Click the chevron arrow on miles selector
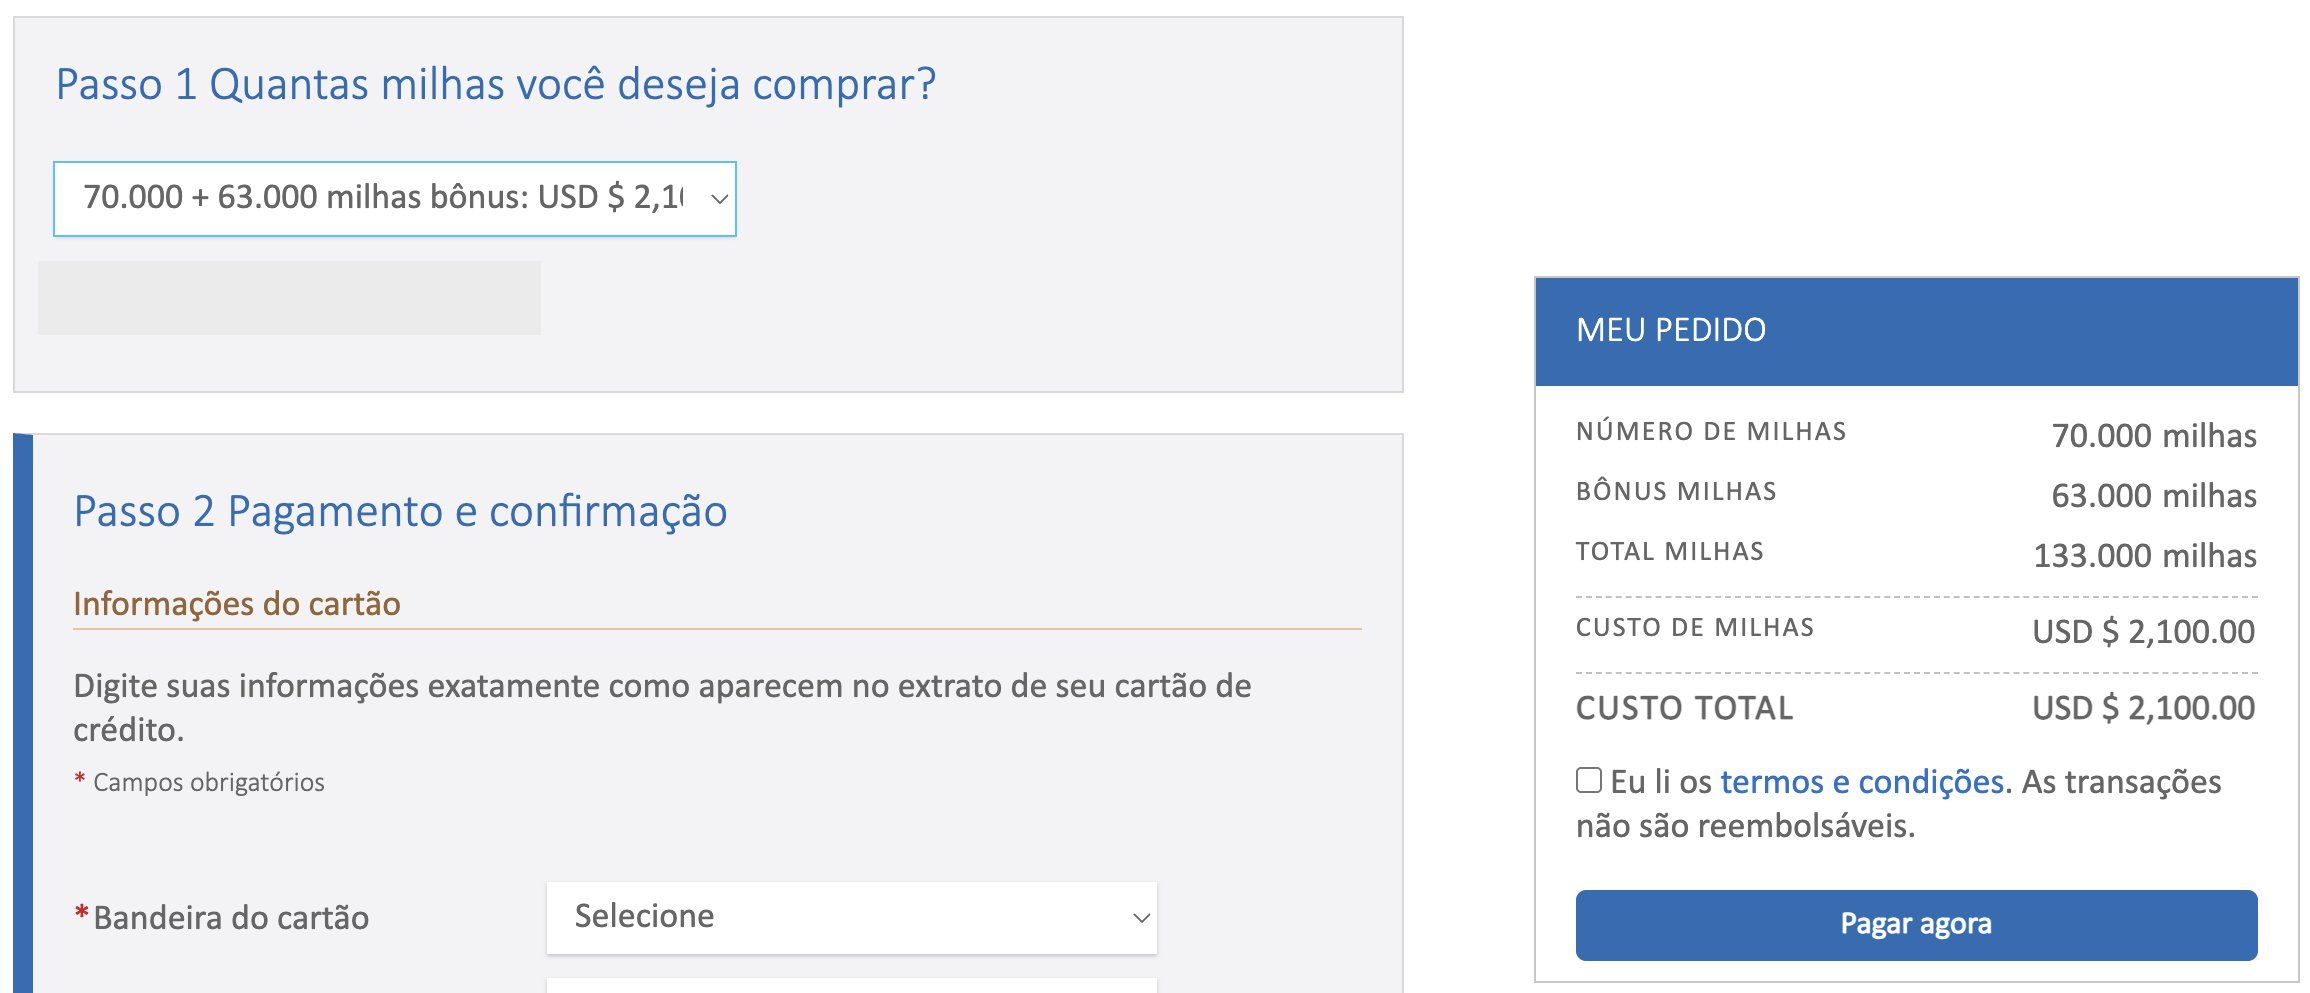 (718, 199)
